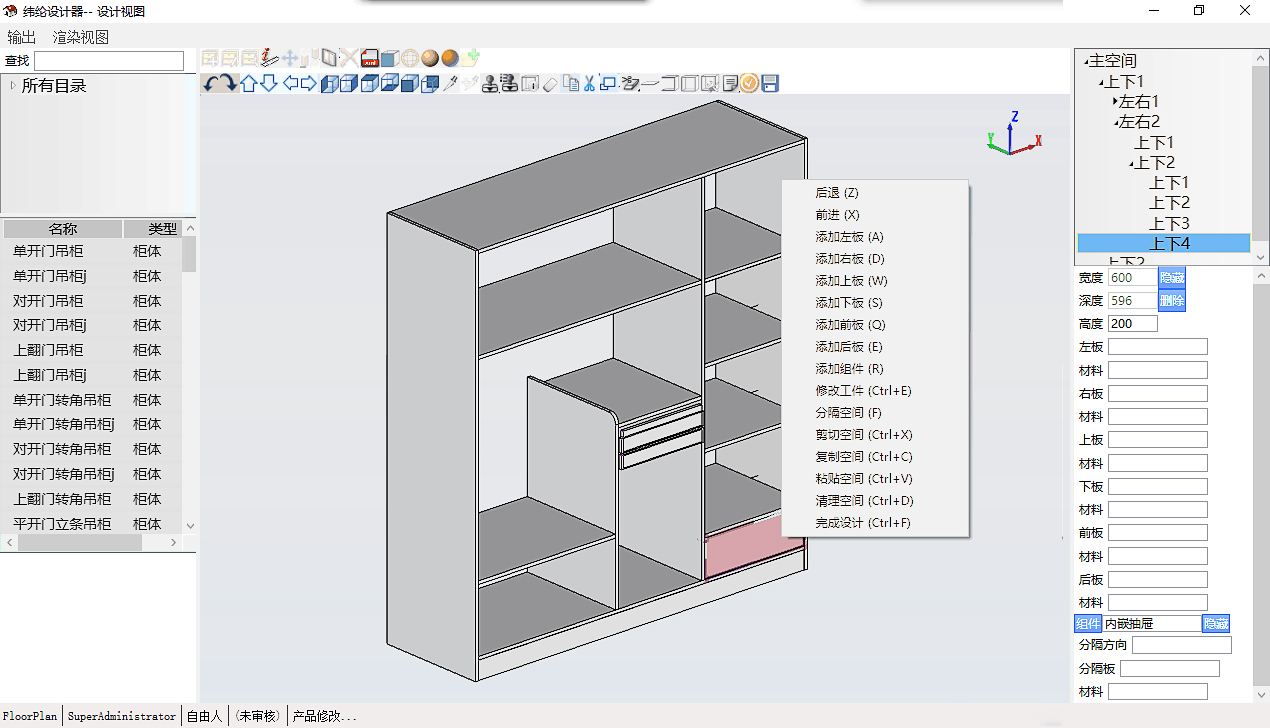Click the space tree scrollbar up arrow
Screen dimensions: 1270x728
click(1261, 58)
